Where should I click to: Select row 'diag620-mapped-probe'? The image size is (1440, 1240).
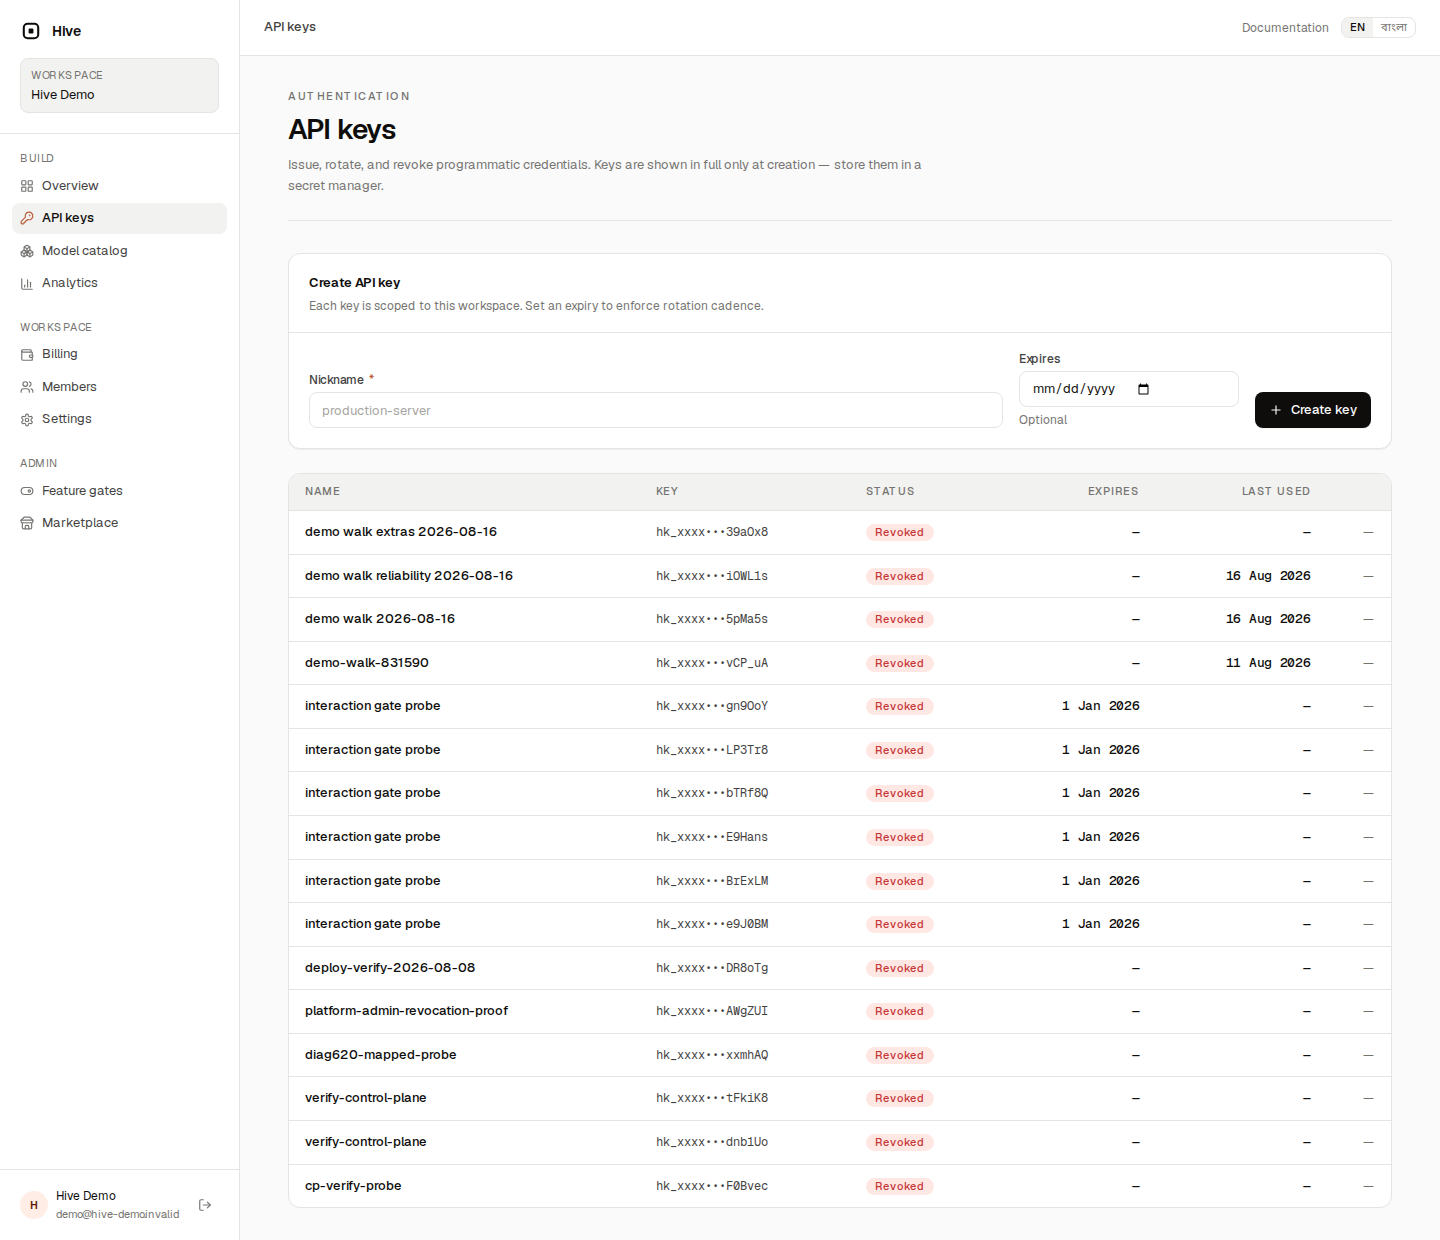(840, 1055)
